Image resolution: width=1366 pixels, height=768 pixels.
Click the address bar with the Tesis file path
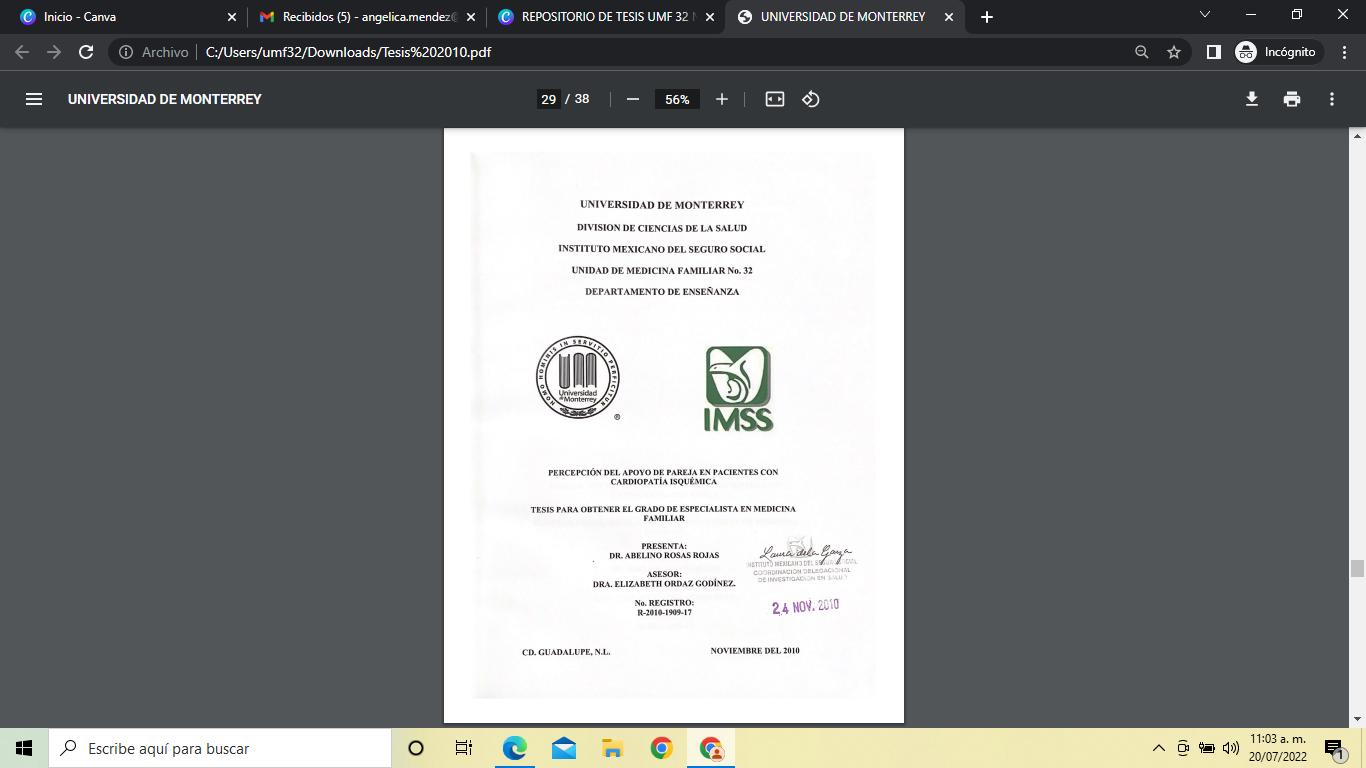click(x=640, y=52)
